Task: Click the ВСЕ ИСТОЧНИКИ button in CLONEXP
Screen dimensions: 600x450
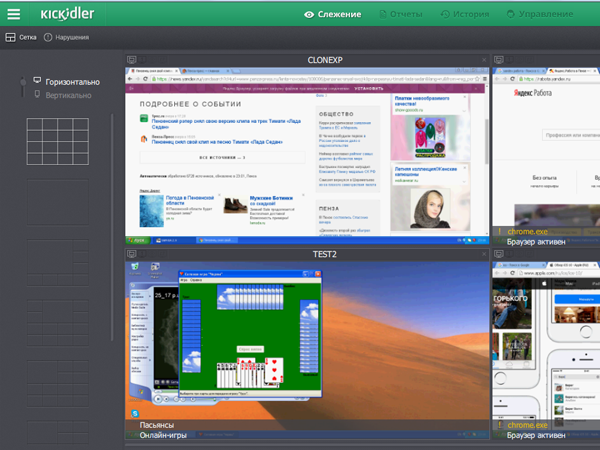Action: 222,157
